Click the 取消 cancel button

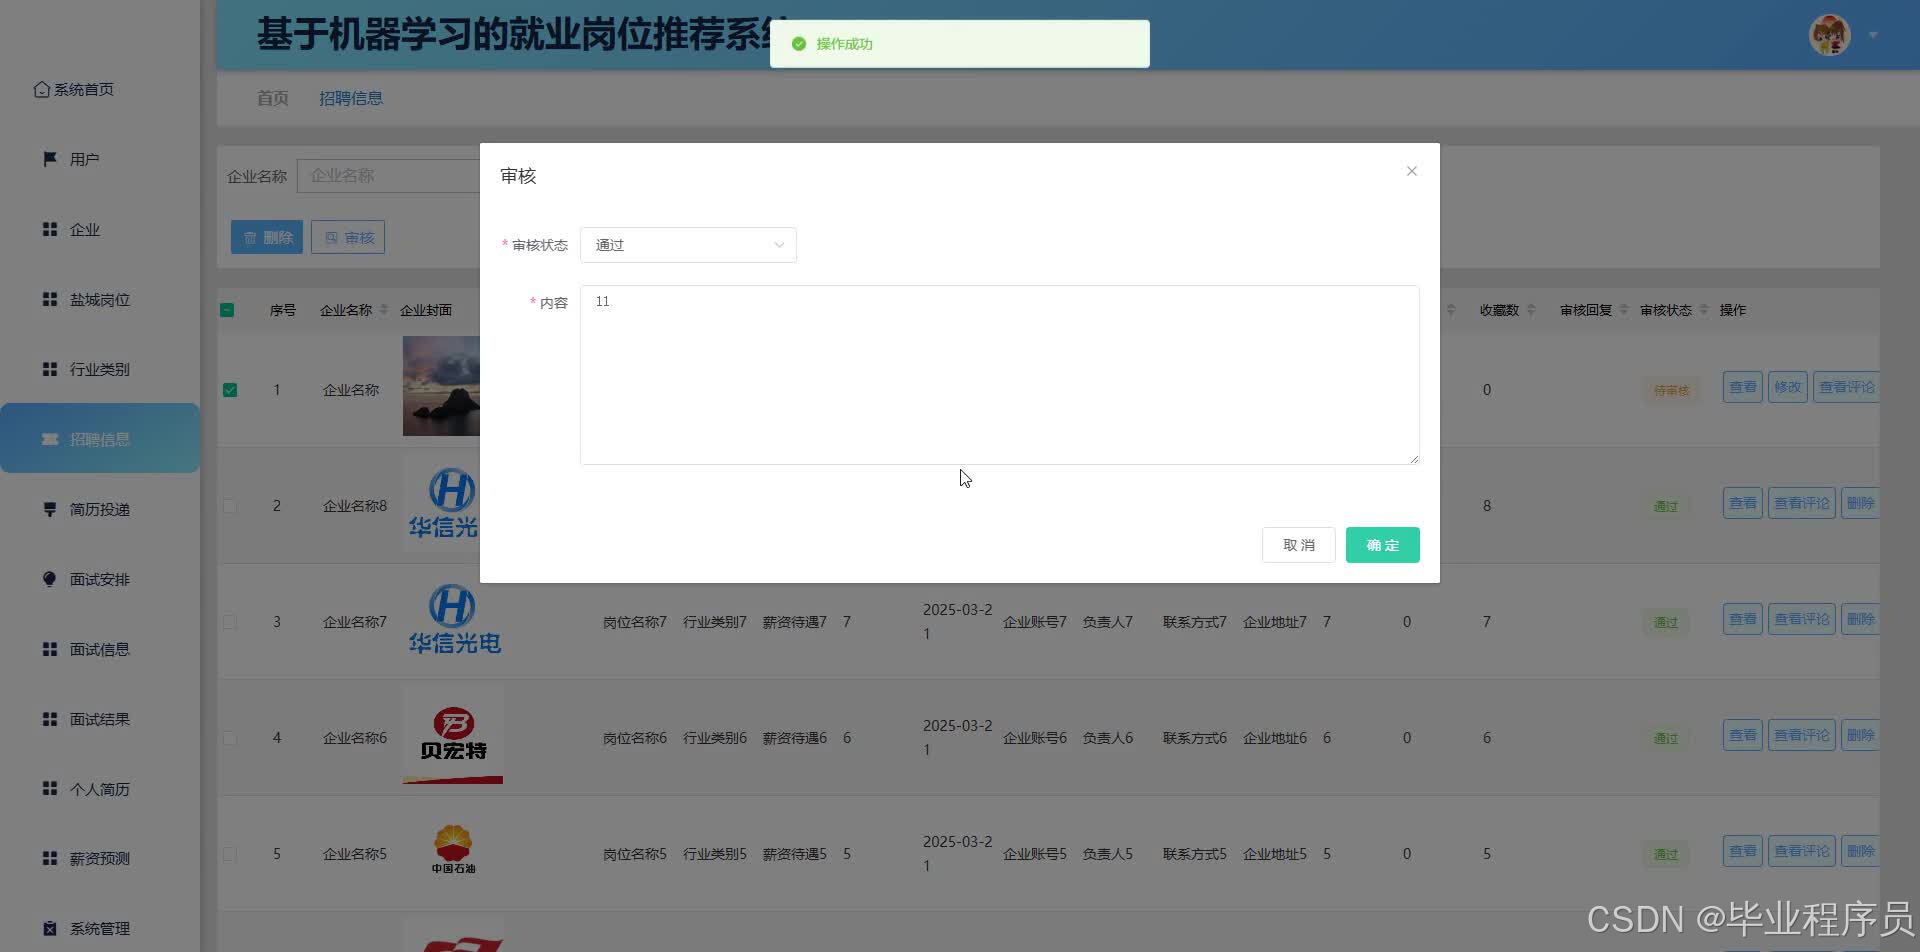[x=1298, y=544]
